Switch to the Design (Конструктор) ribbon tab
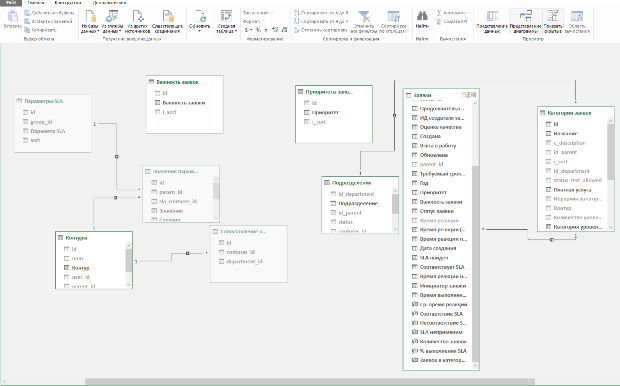Viewport: 620px width, 386px height. click(x=68, y=2)
